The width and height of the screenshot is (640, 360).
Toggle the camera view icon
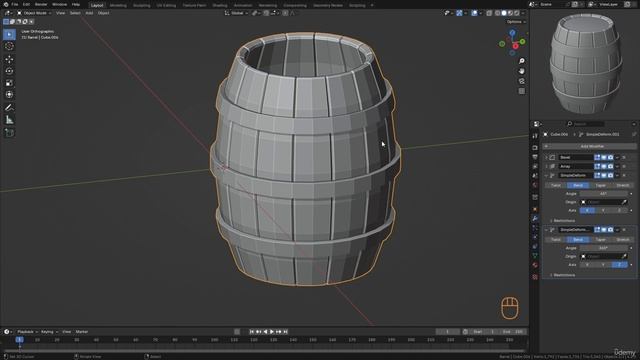click(522, 81)
